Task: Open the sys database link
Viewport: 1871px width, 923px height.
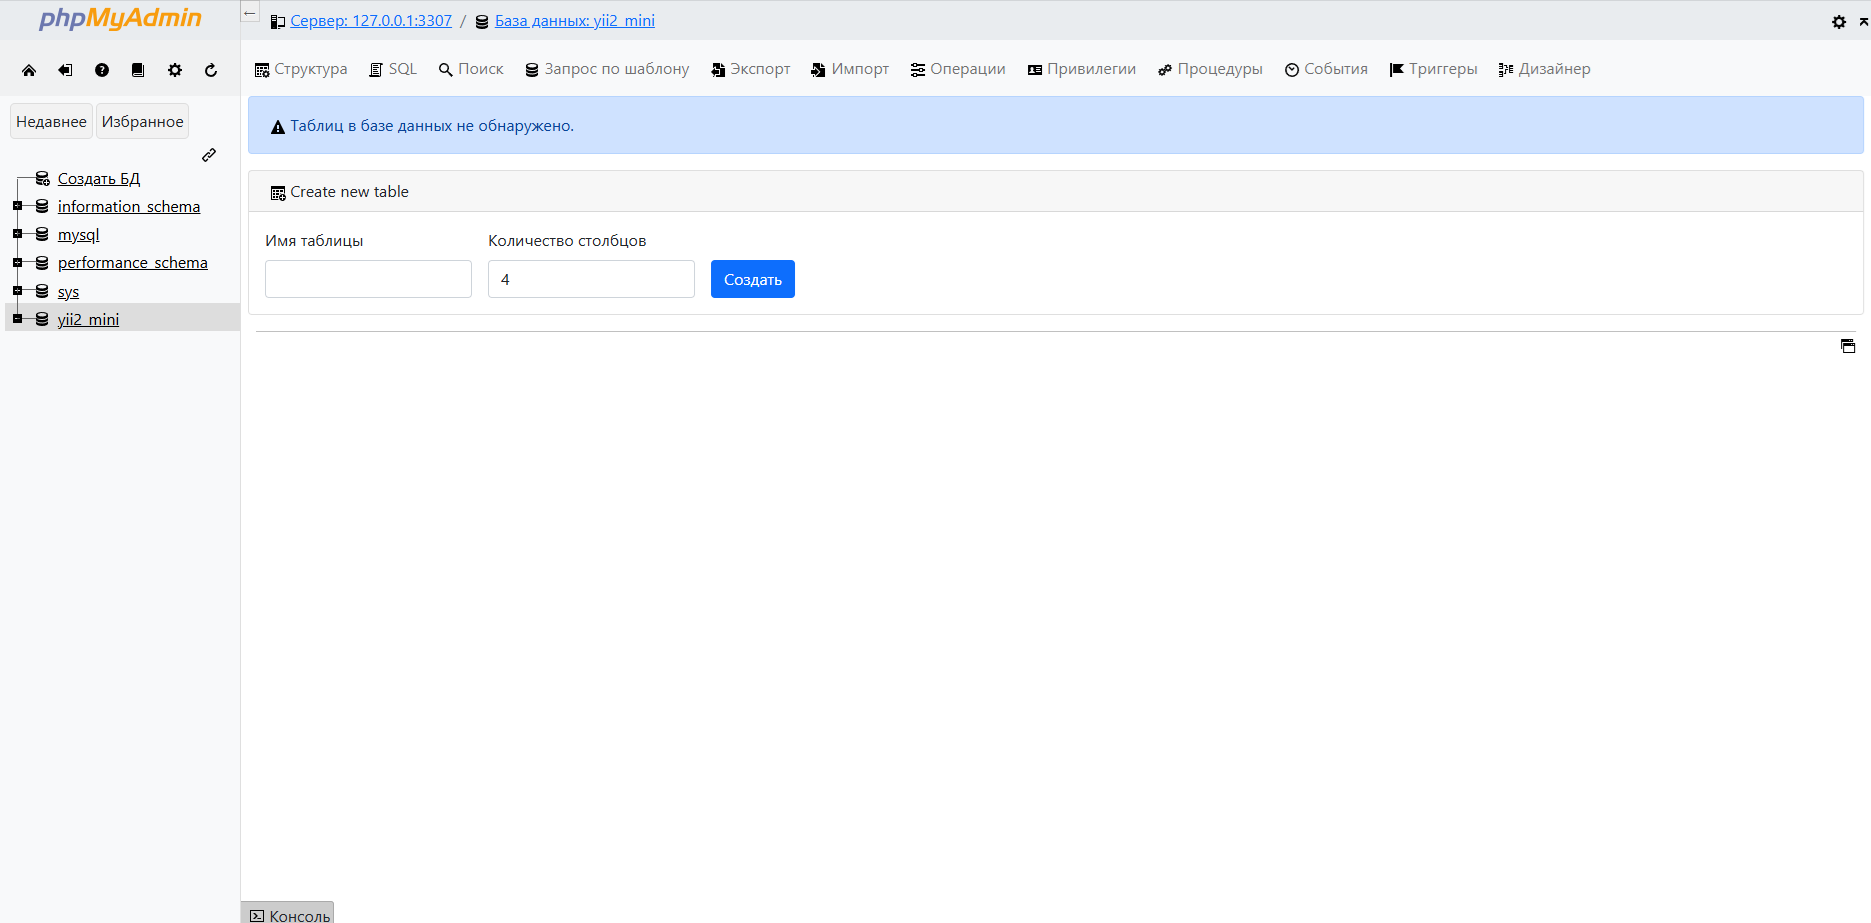Action: tap(68, 291)
